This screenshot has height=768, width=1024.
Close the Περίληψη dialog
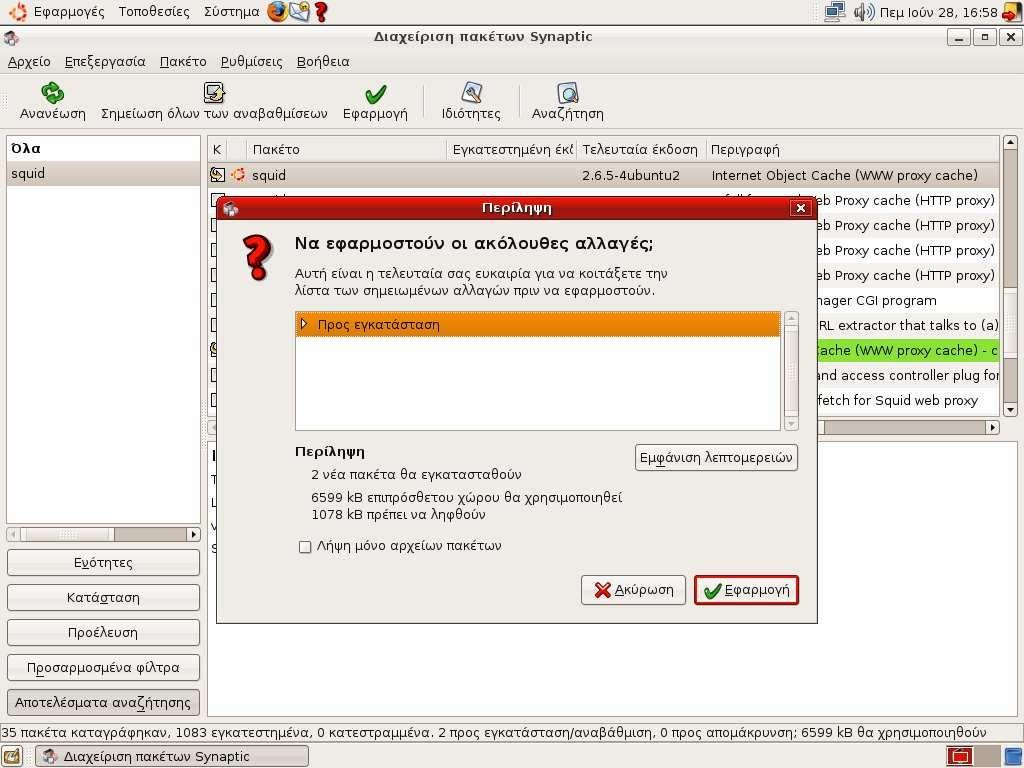800,208
